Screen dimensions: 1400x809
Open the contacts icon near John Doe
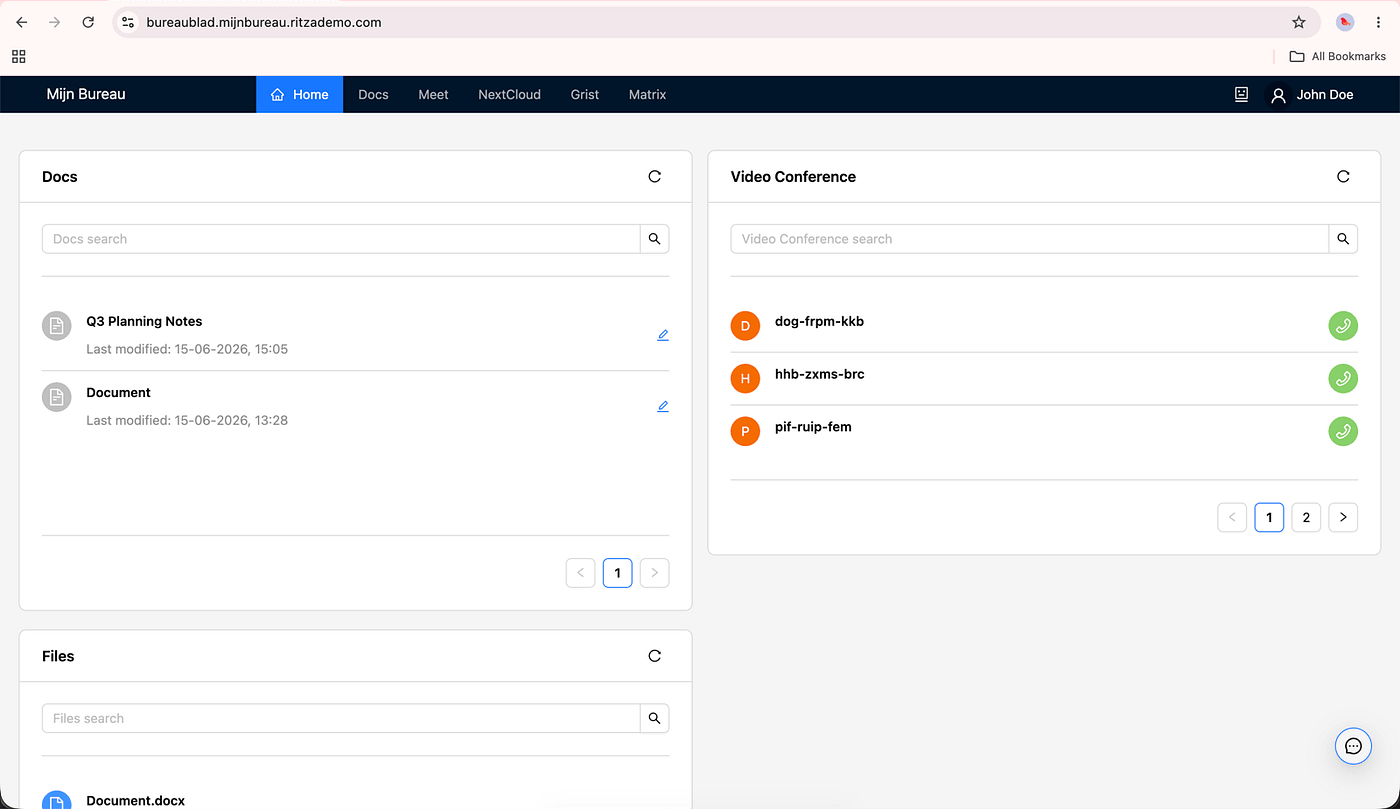coord(1241,94)
